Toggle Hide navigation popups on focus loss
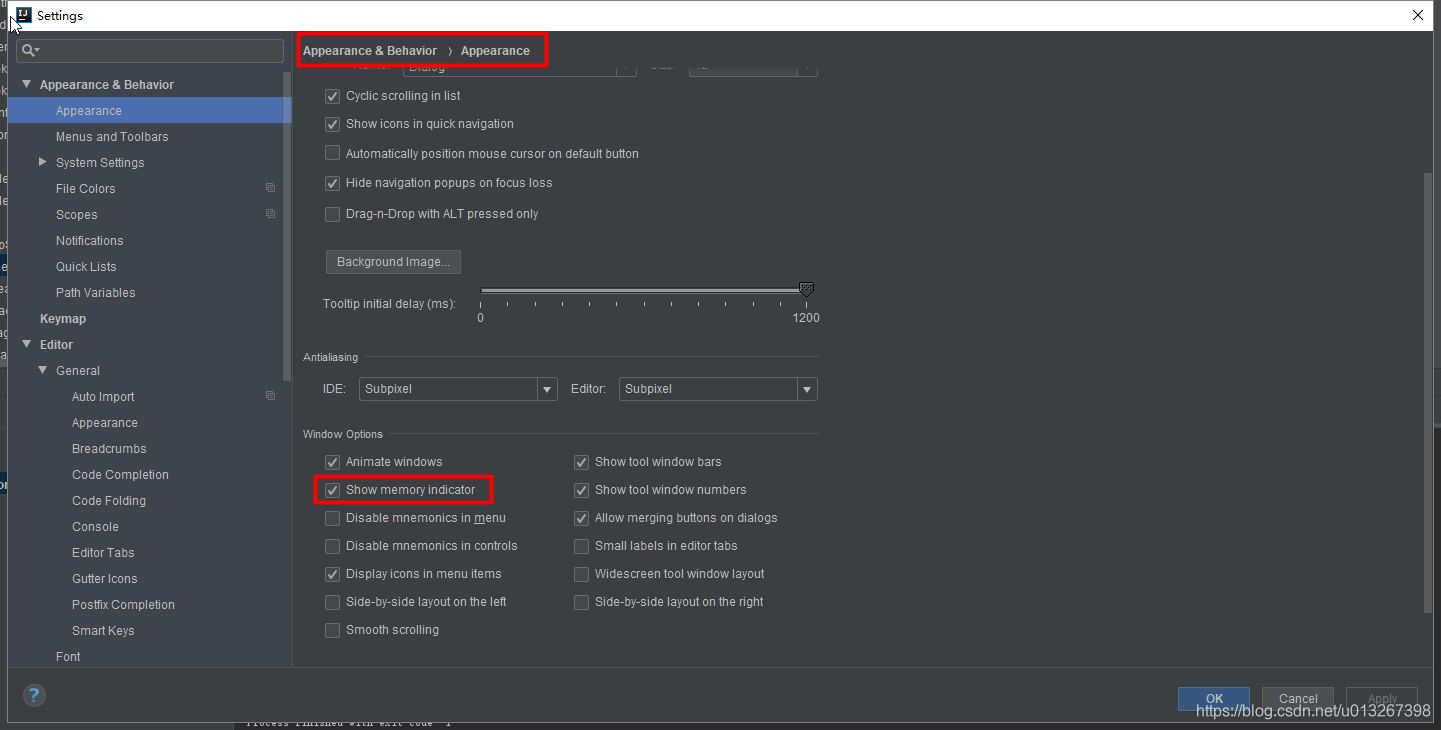The height and width of the screenshot is (730, 1441). [333, 183]
